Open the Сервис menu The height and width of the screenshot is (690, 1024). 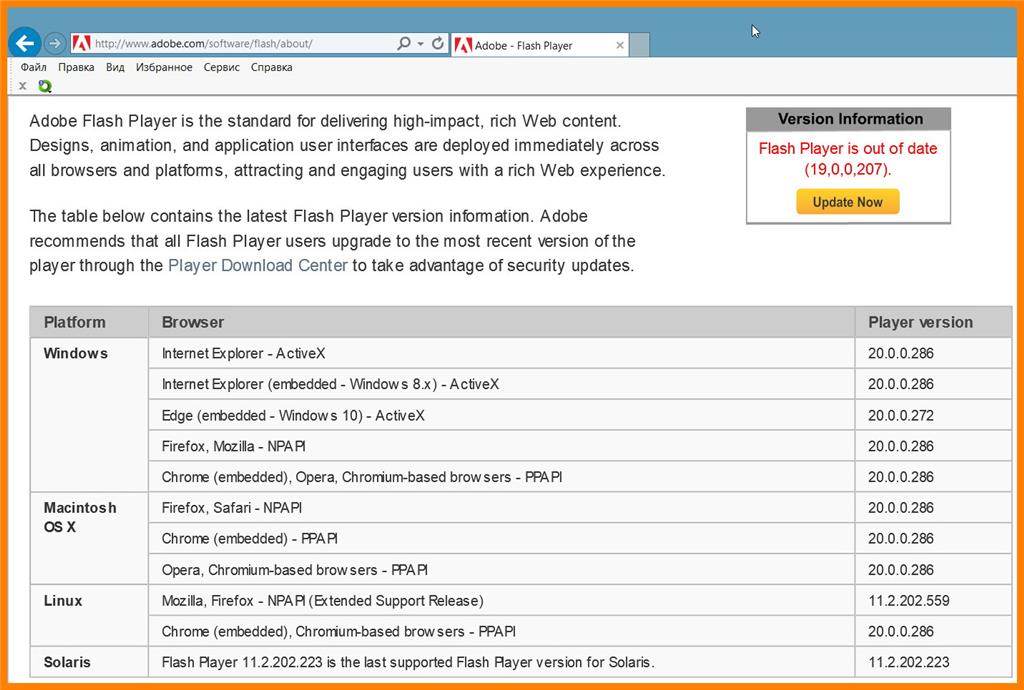[x=221, y=67]
